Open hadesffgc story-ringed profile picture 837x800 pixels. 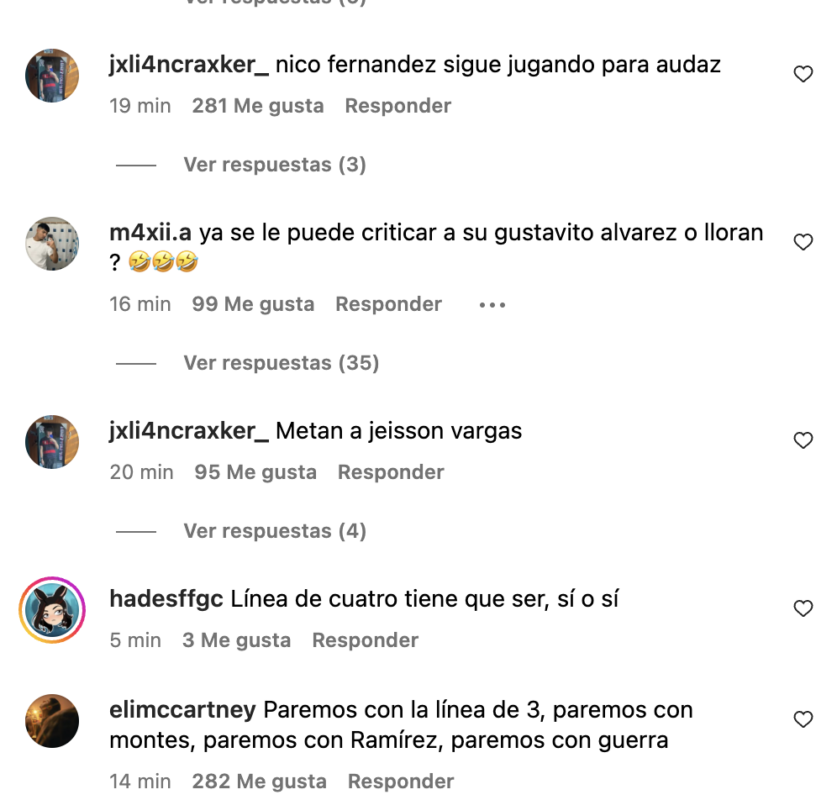52,610
